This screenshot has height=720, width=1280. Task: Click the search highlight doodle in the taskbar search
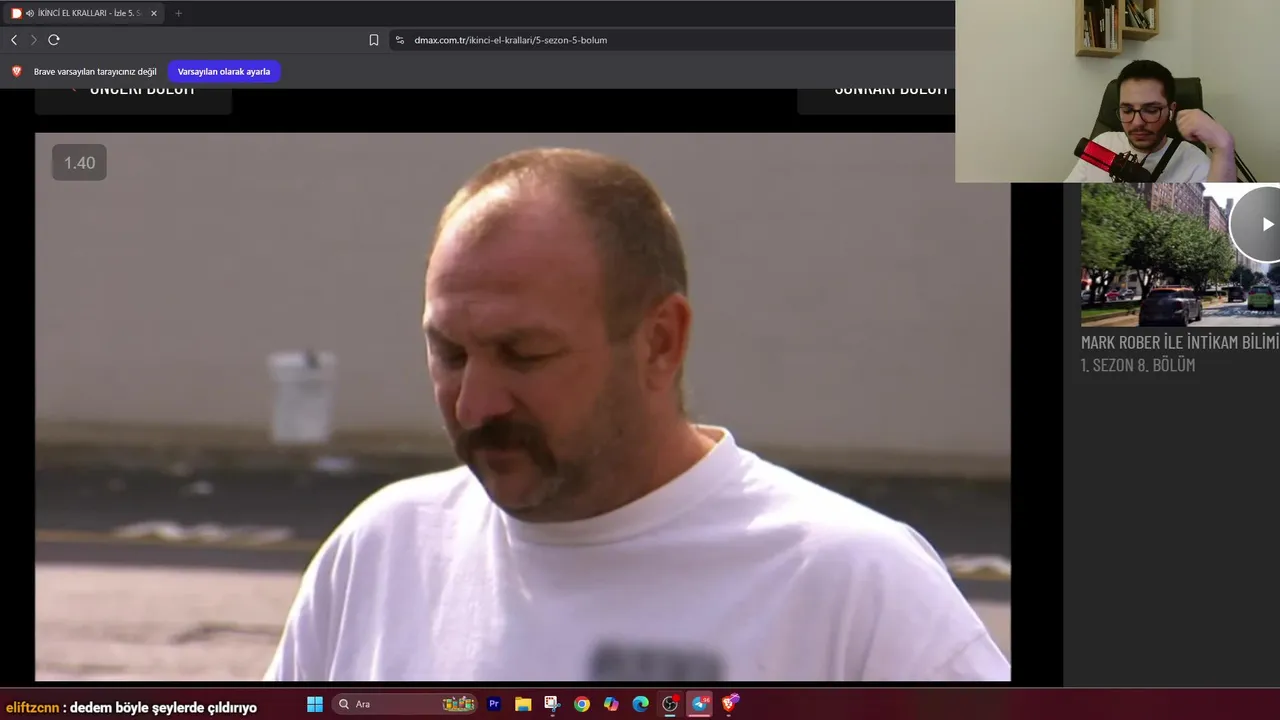click(459, 704)
